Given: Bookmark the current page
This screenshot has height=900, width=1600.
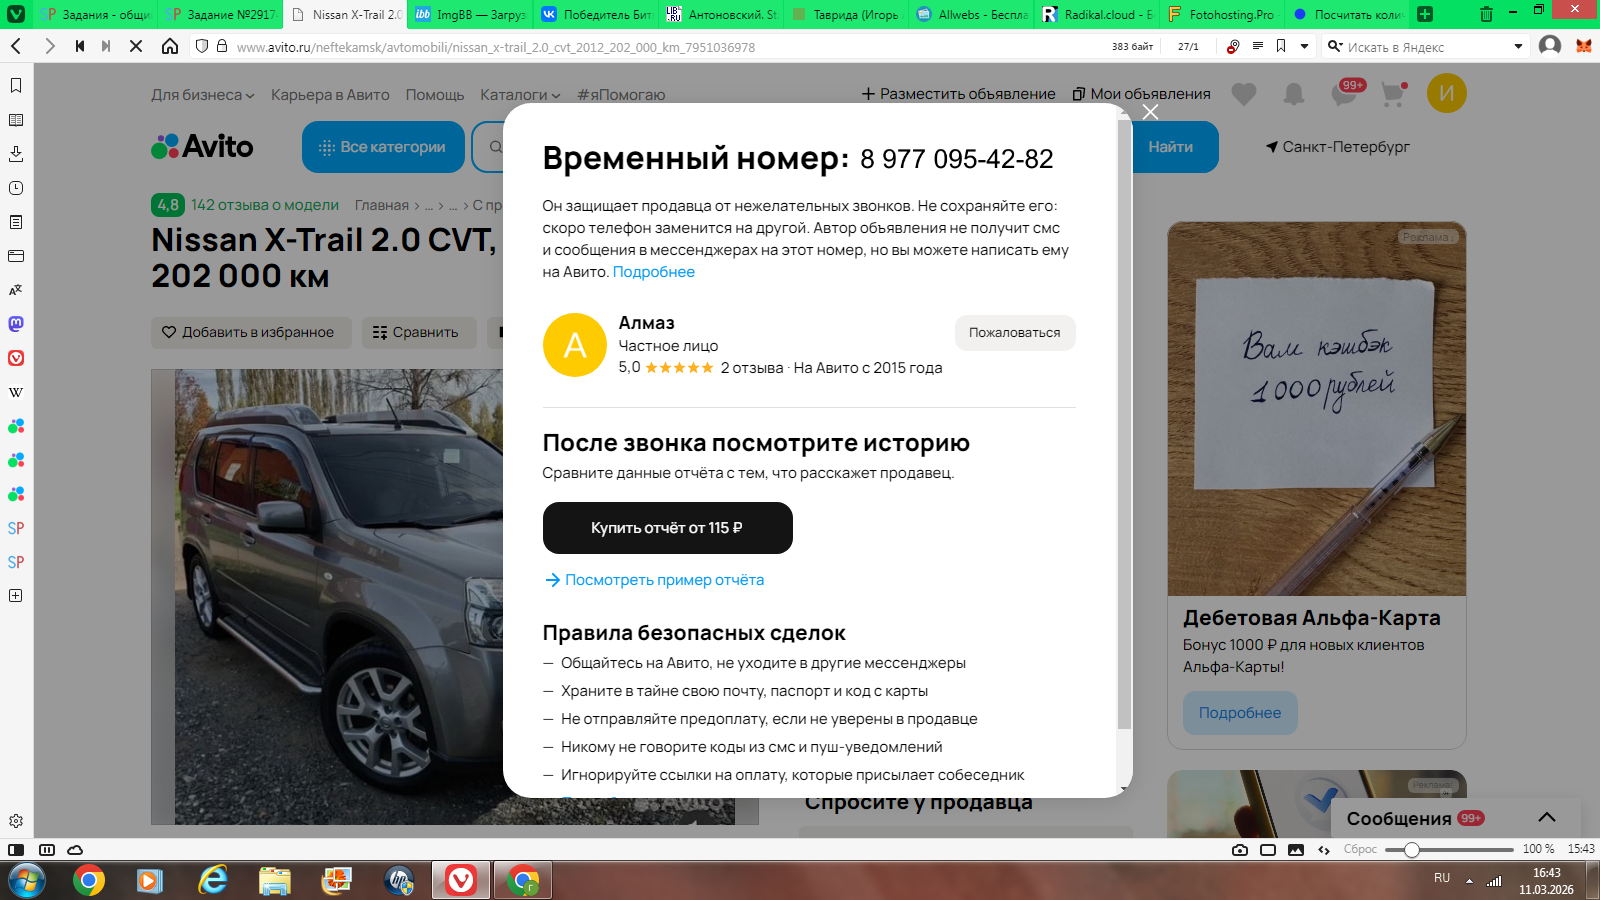Looking at the screenshot, I should click(x=1281, y=46).
